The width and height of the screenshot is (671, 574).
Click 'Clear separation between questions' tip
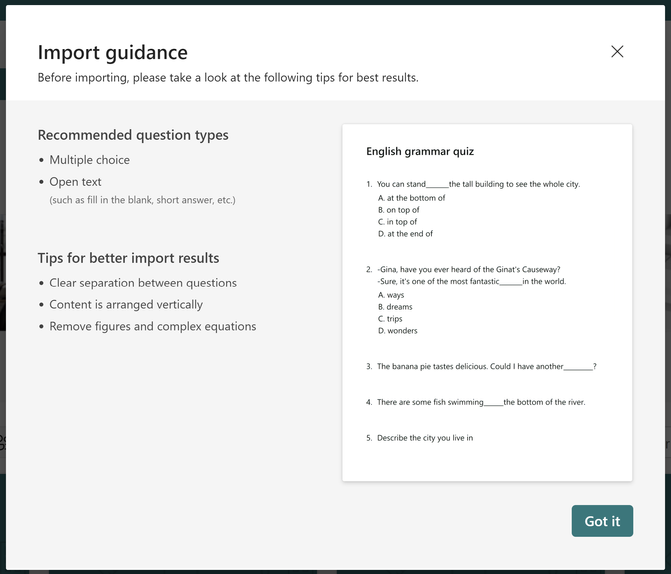coord(143,283)
